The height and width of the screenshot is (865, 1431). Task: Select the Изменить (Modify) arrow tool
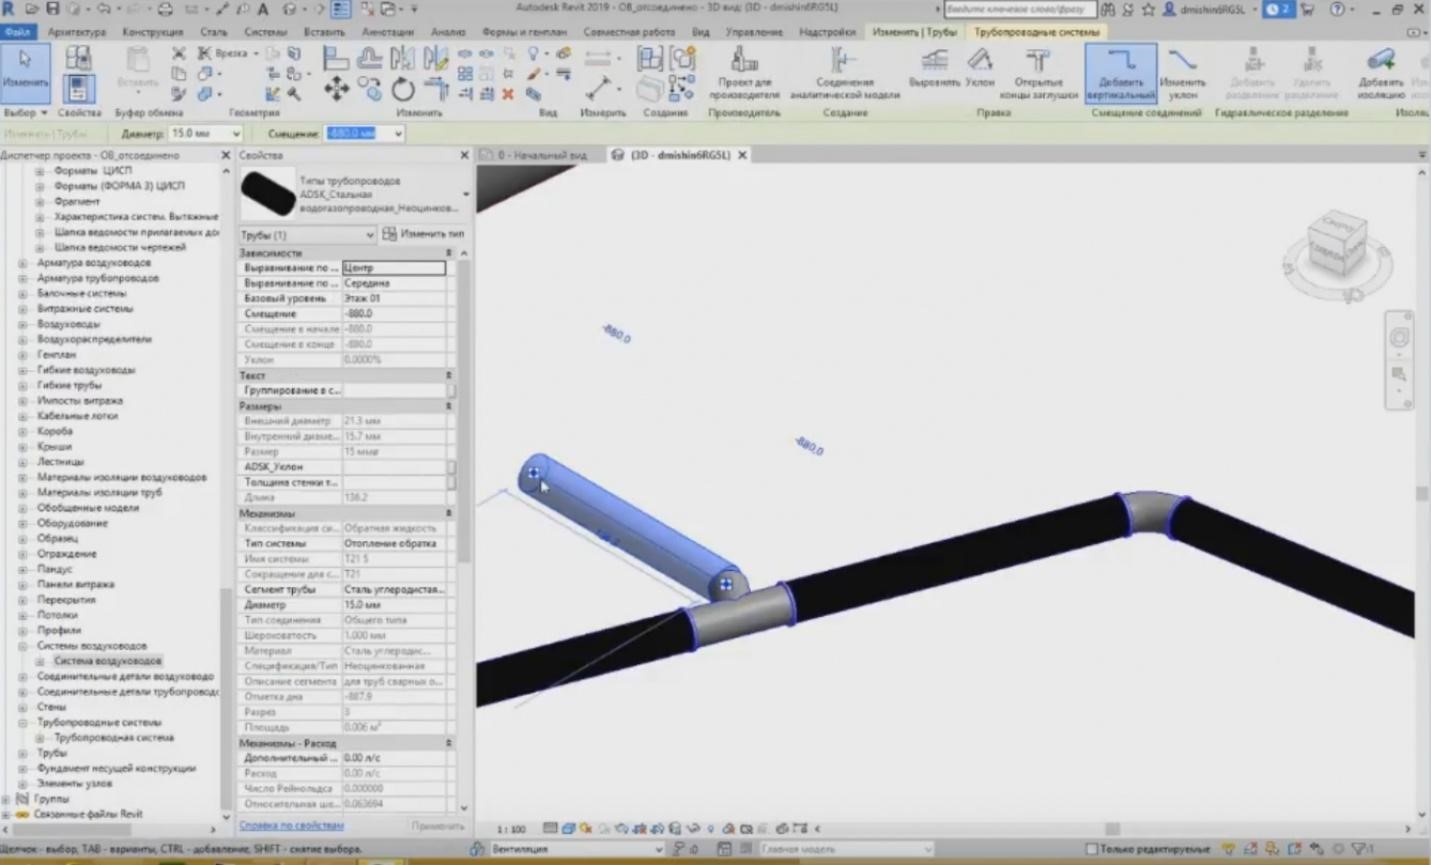point(25,71)
